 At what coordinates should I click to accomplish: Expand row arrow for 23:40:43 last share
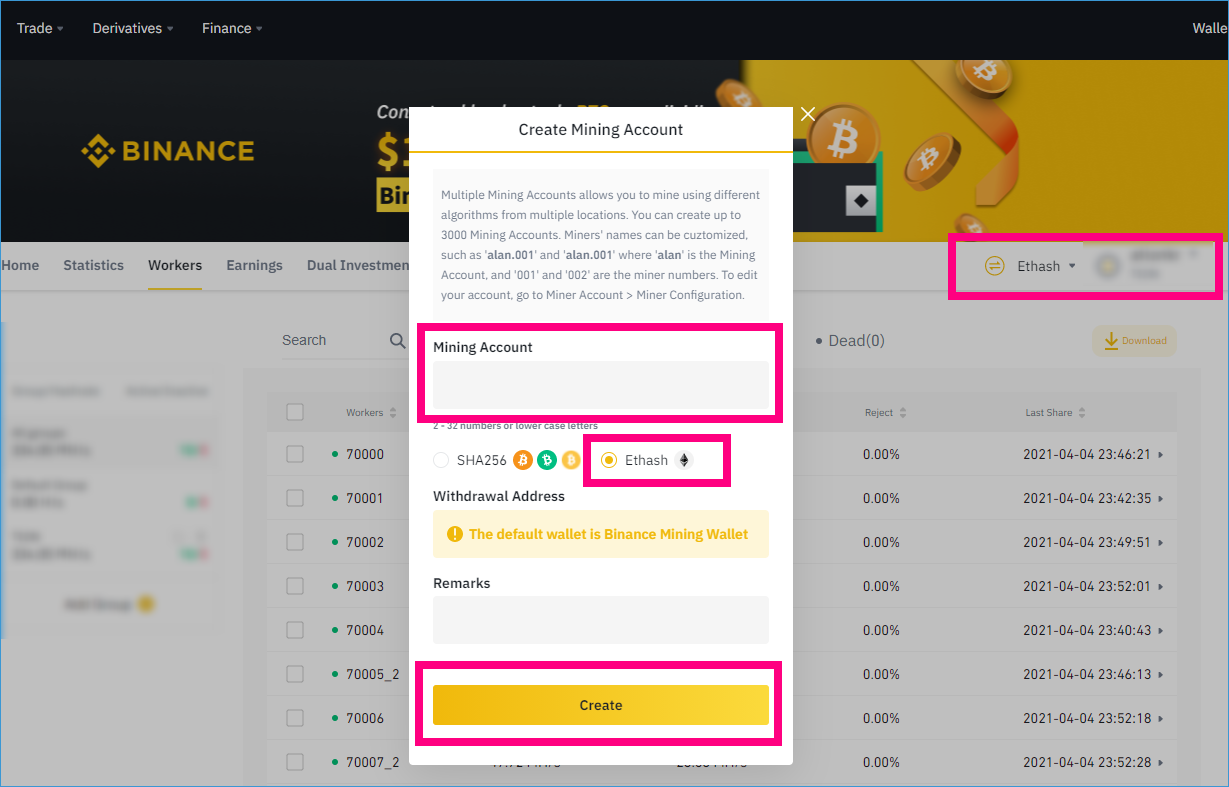(x=1161, y=631)
